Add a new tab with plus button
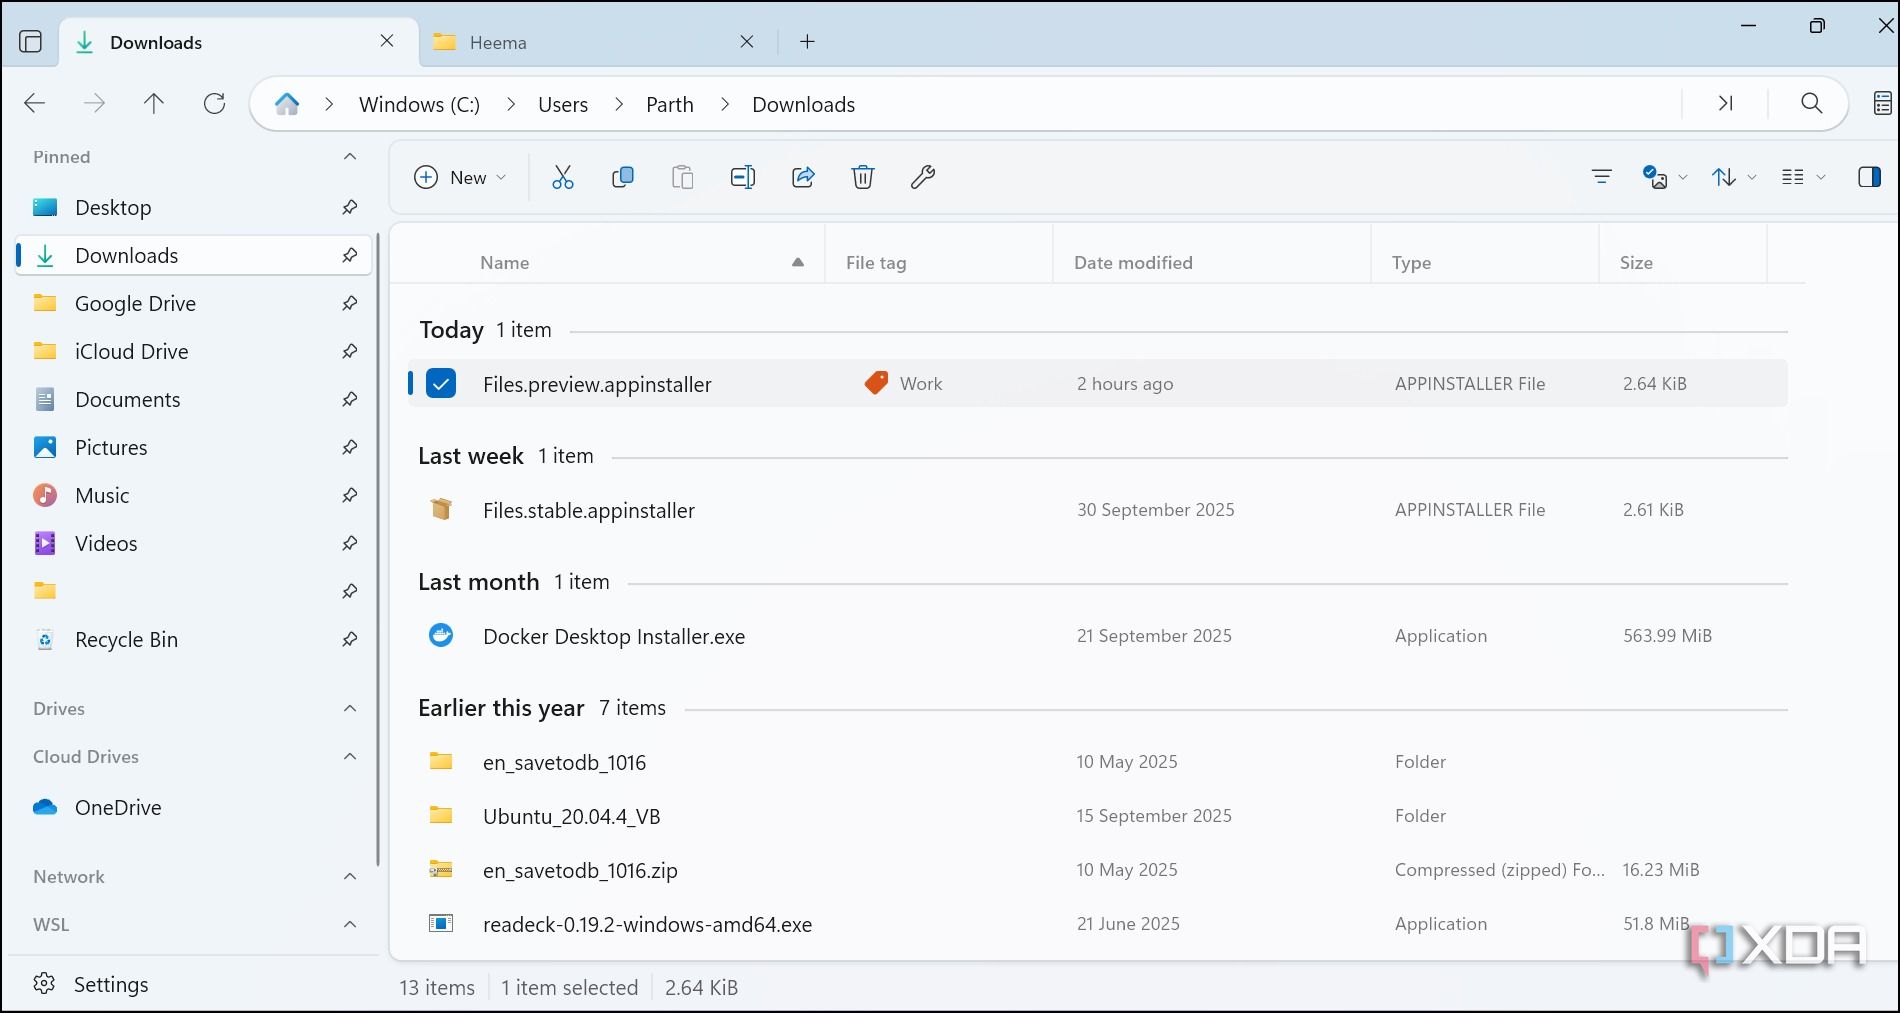Image resolution: width=1900 pixels, height=1013 pixels. pos(807,42)
